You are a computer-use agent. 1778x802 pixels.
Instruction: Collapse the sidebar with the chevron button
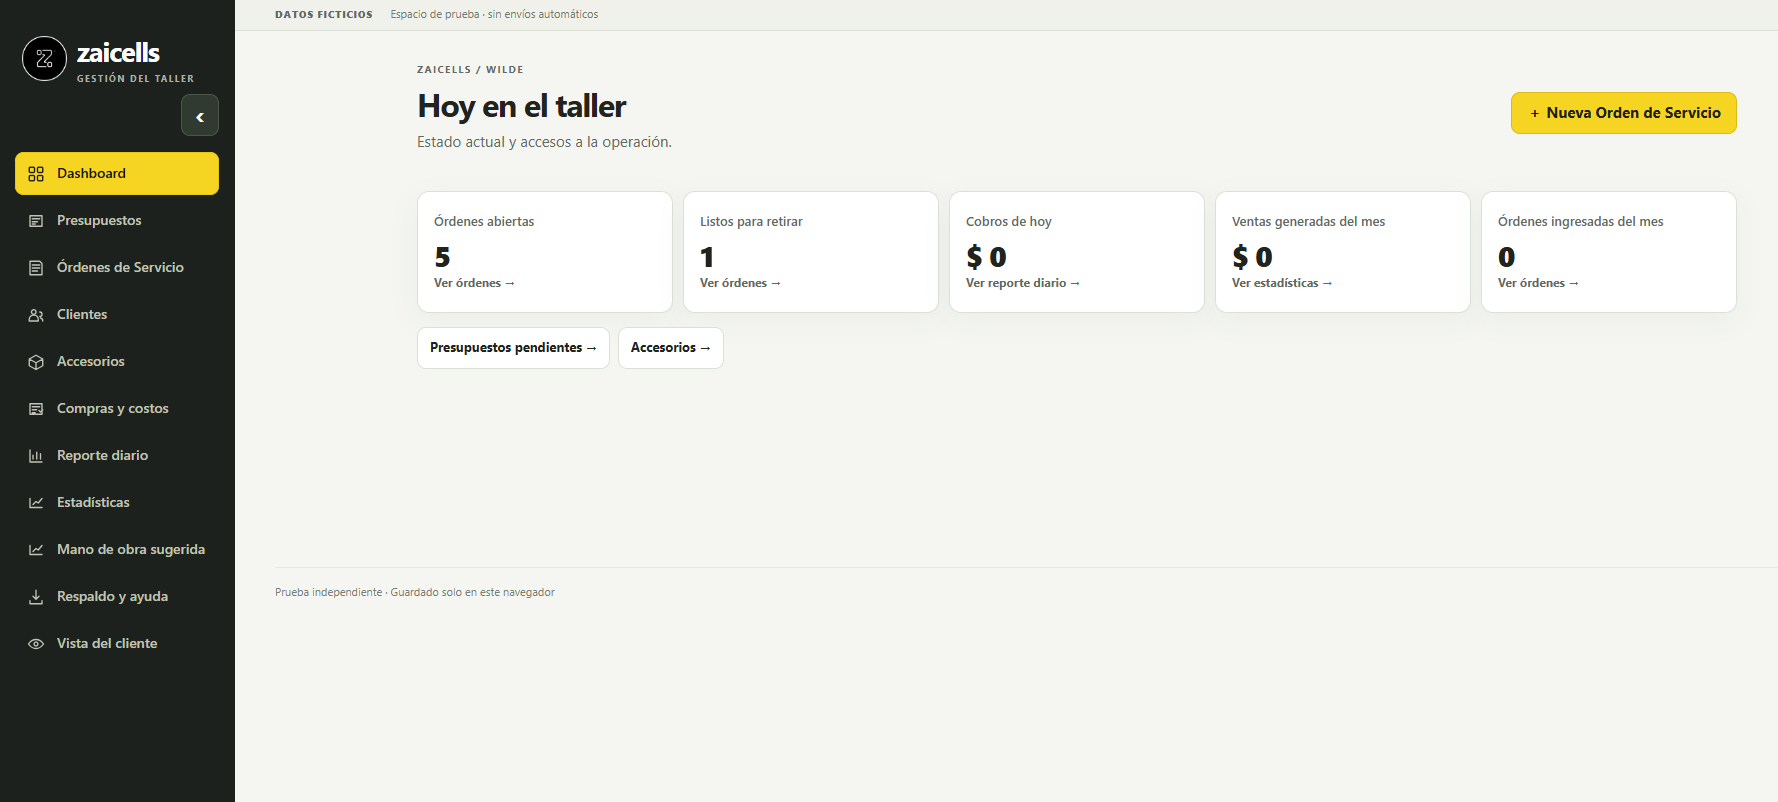200,116
